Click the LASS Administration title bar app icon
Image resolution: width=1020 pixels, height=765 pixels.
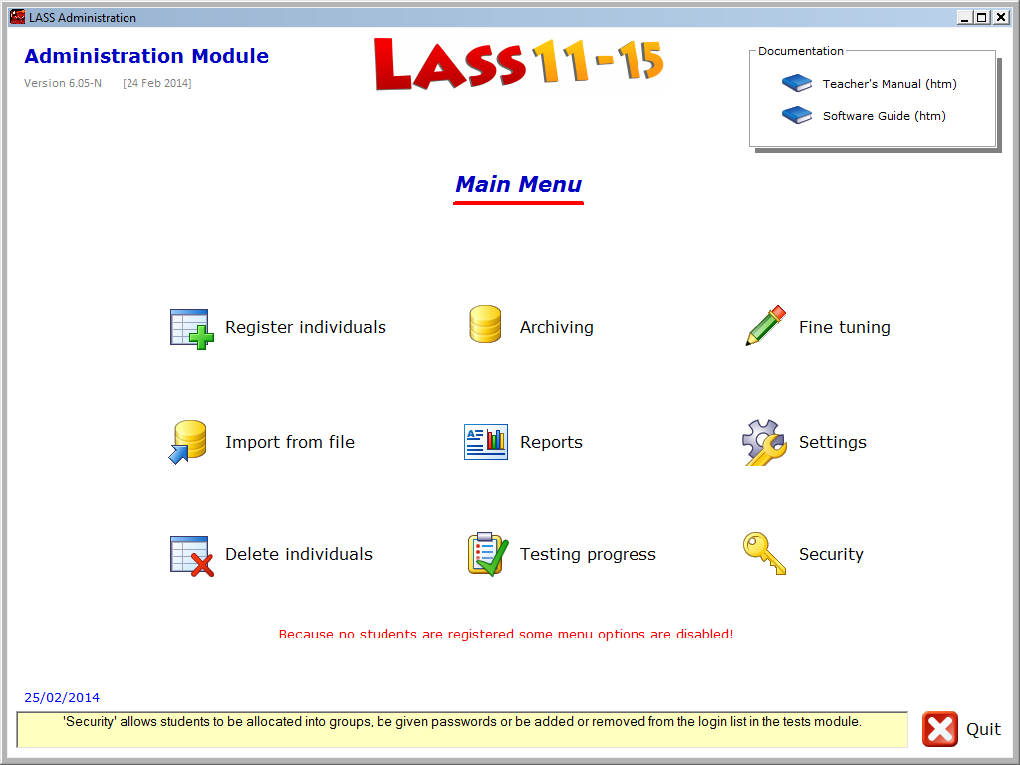[18, 17]
